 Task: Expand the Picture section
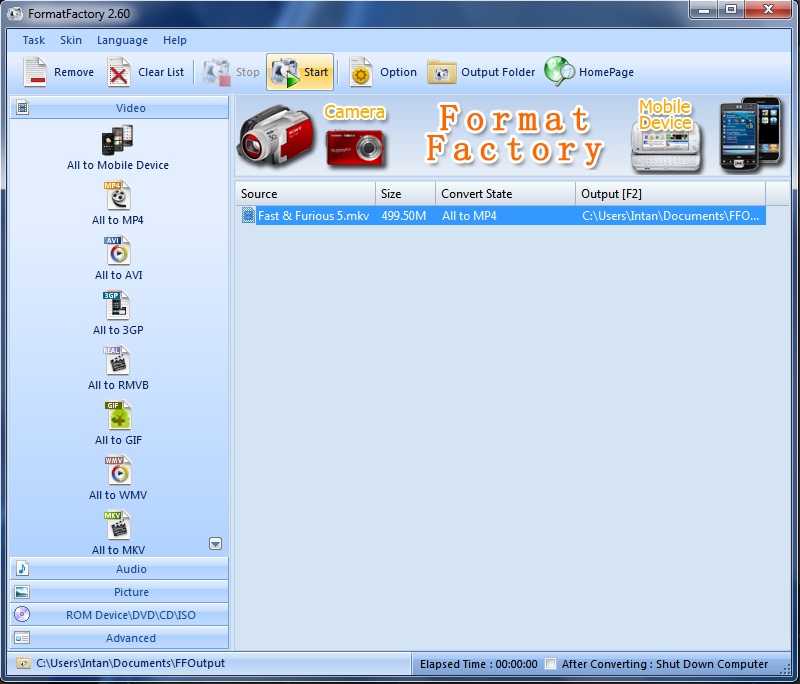click(x=119, y=592)
